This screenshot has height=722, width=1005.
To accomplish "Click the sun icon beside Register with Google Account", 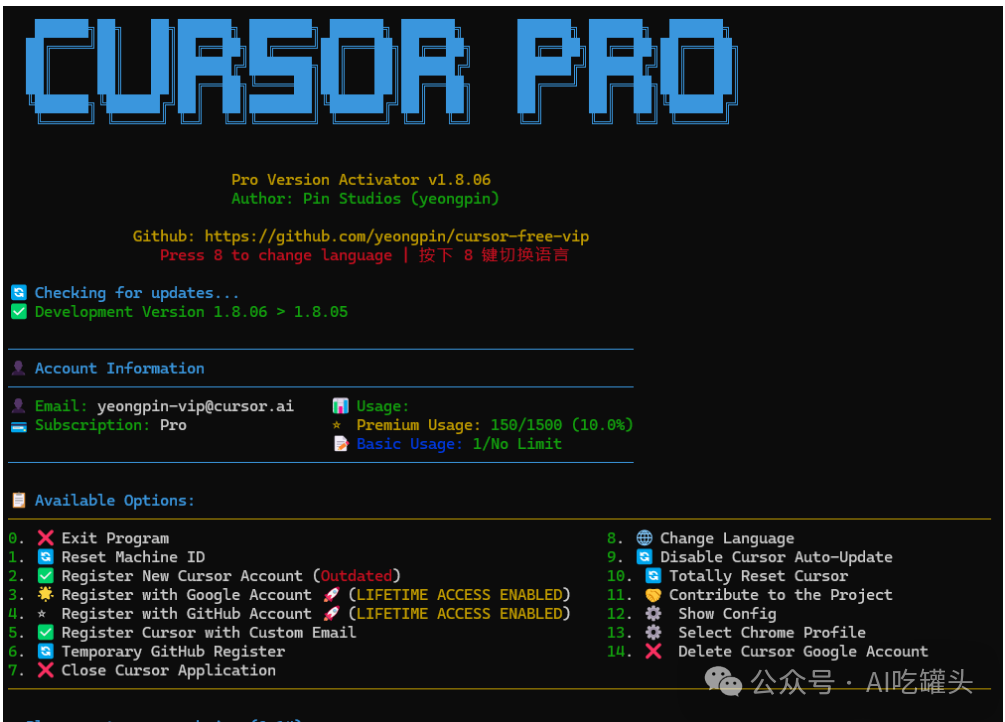I will pos(46,594).
